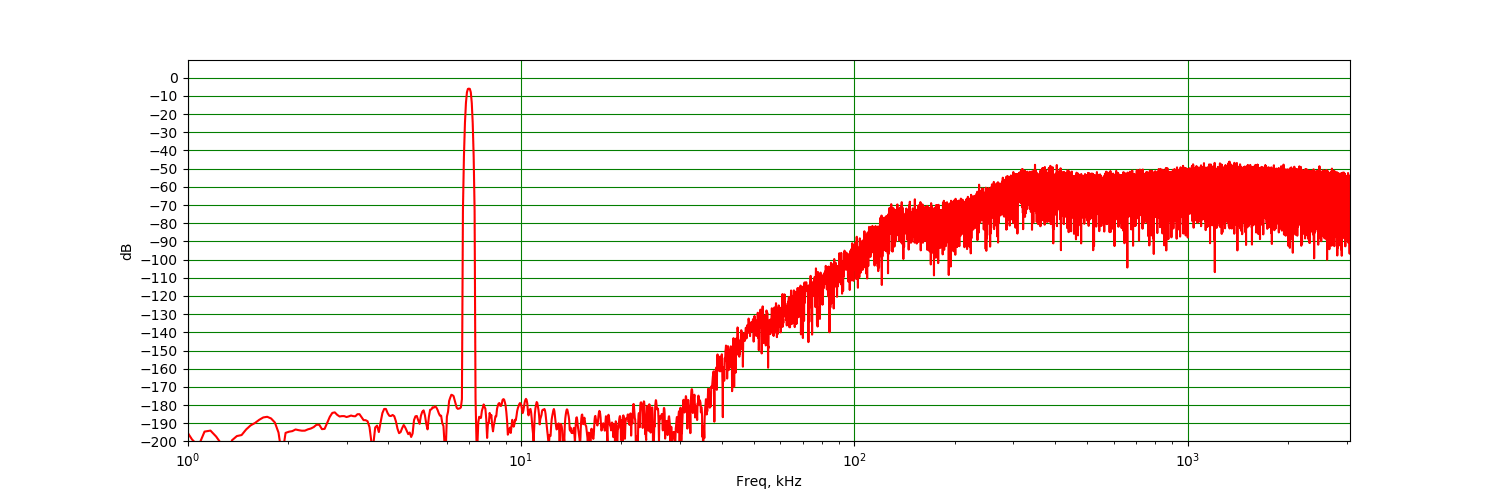The image size is (1500, 496).
Task: Click the y-axis tick label '−120'
Action: point(160,296)
